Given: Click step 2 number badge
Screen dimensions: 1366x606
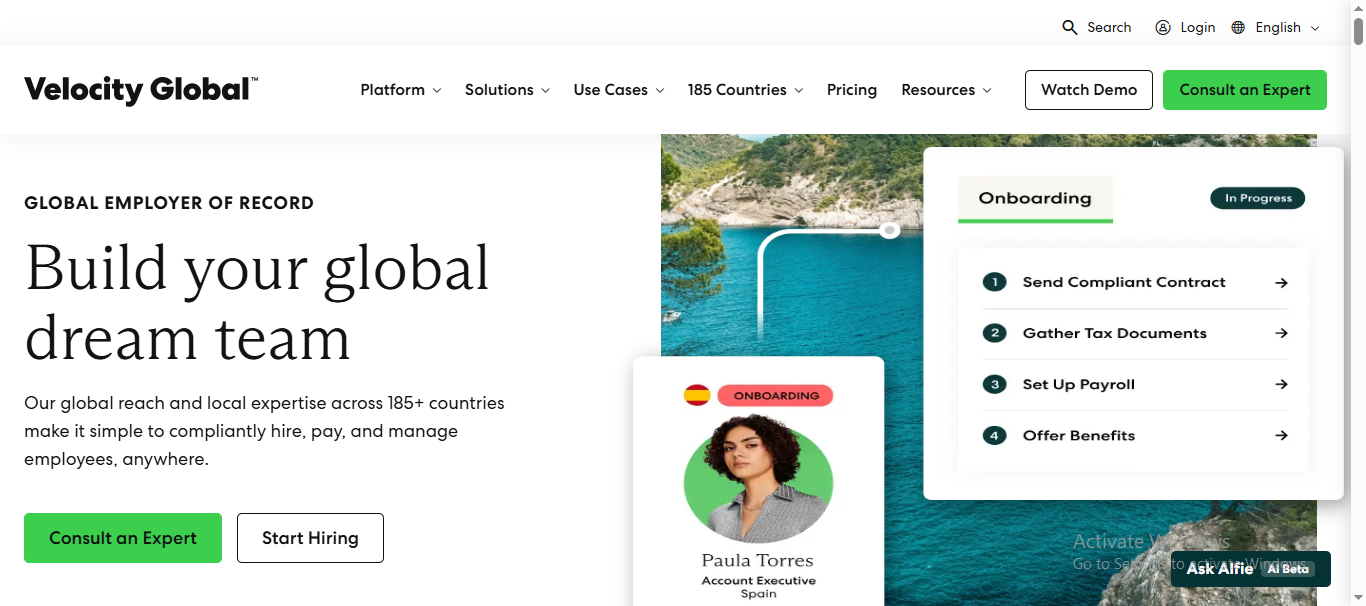Looking at the screenshot, I should coord(994,333).
